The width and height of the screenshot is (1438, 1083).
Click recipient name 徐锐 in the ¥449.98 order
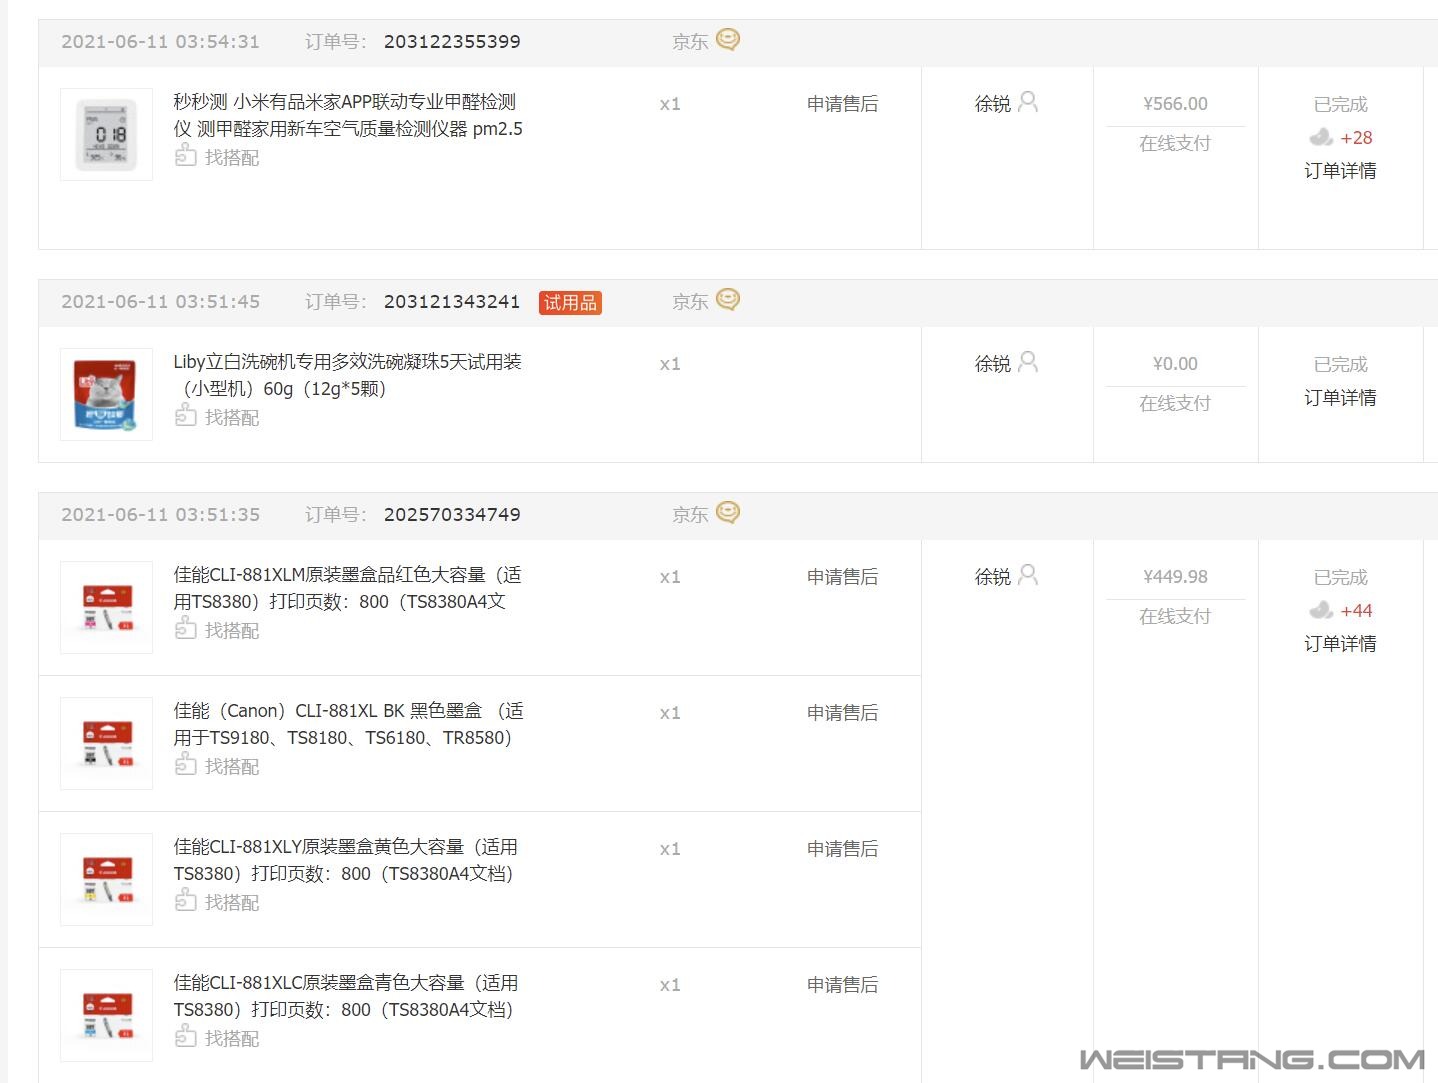click(x=993, y=576)
